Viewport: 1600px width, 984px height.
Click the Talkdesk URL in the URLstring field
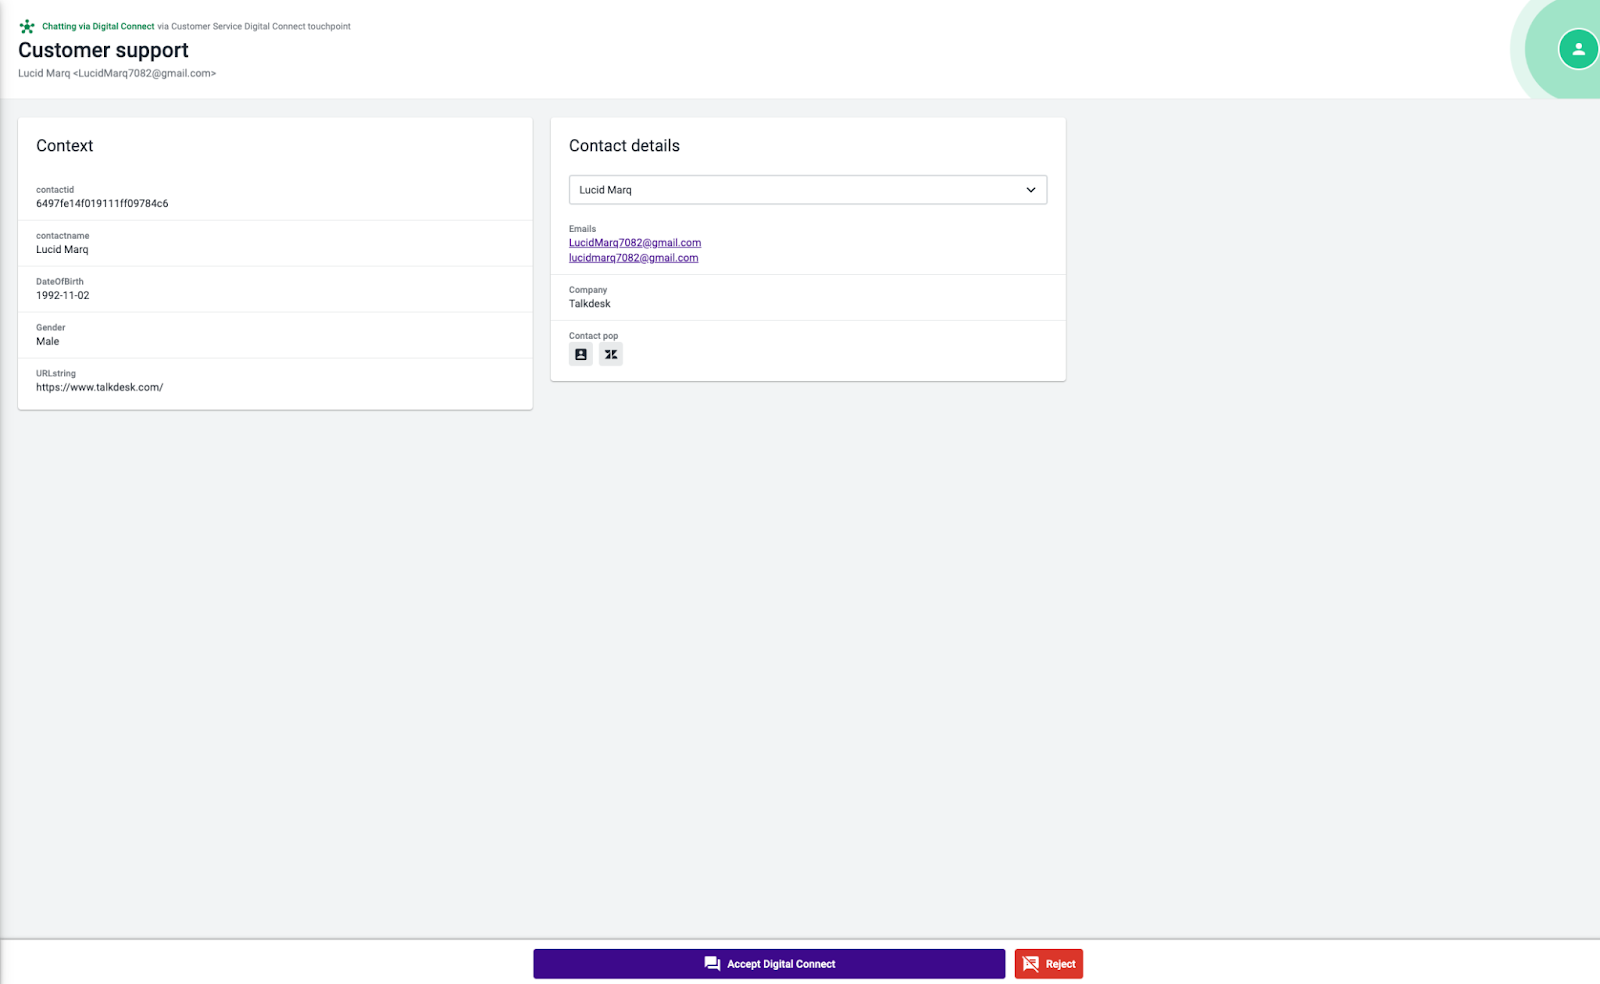coord(99,387)
